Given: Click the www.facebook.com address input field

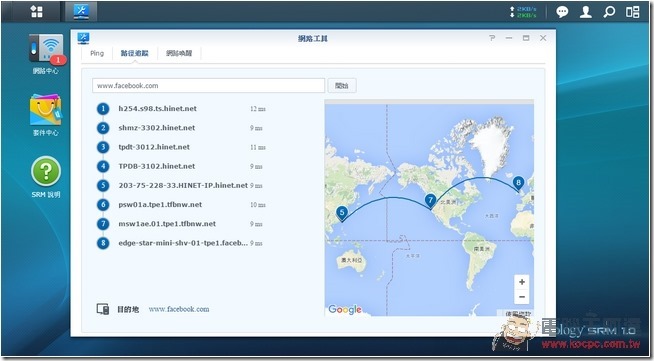Looking at the screenshot, I should point(208,85).
